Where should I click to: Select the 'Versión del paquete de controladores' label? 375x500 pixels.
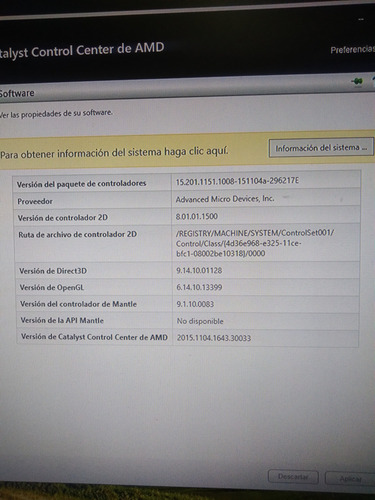pyautogui.click(x=81, y=184)
